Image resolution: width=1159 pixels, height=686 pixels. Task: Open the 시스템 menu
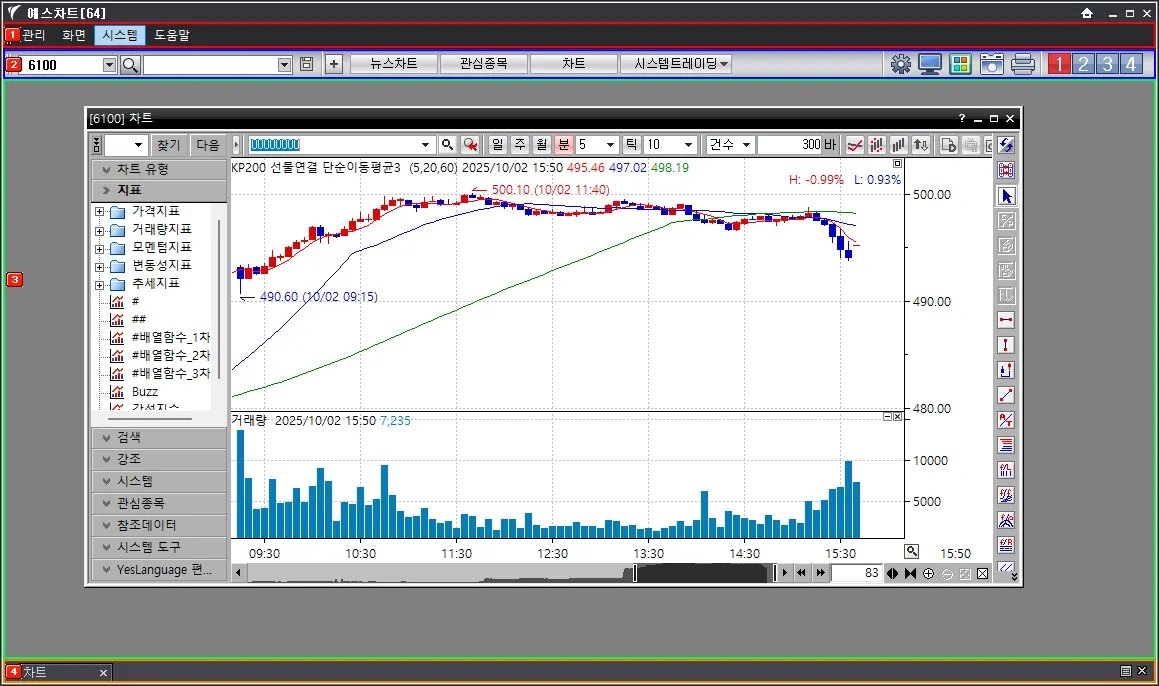pyautogui.click(x=120, y=35)
